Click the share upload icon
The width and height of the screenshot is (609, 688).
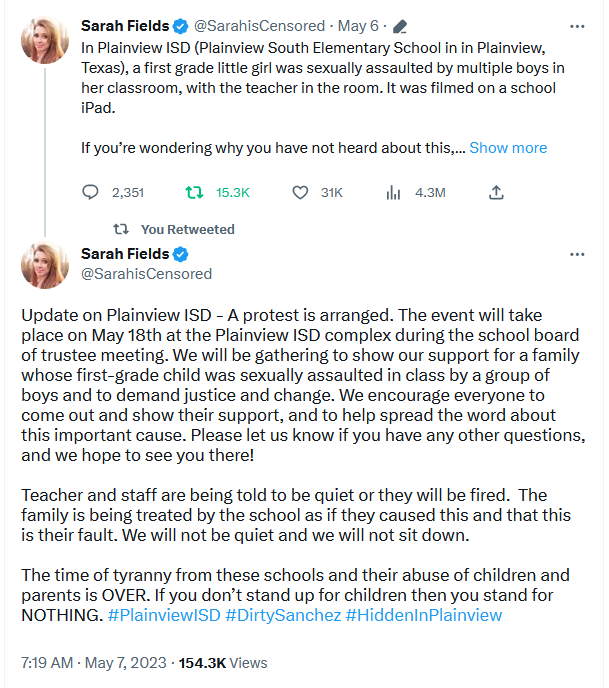pyautogui.click(x=496, y=192)
